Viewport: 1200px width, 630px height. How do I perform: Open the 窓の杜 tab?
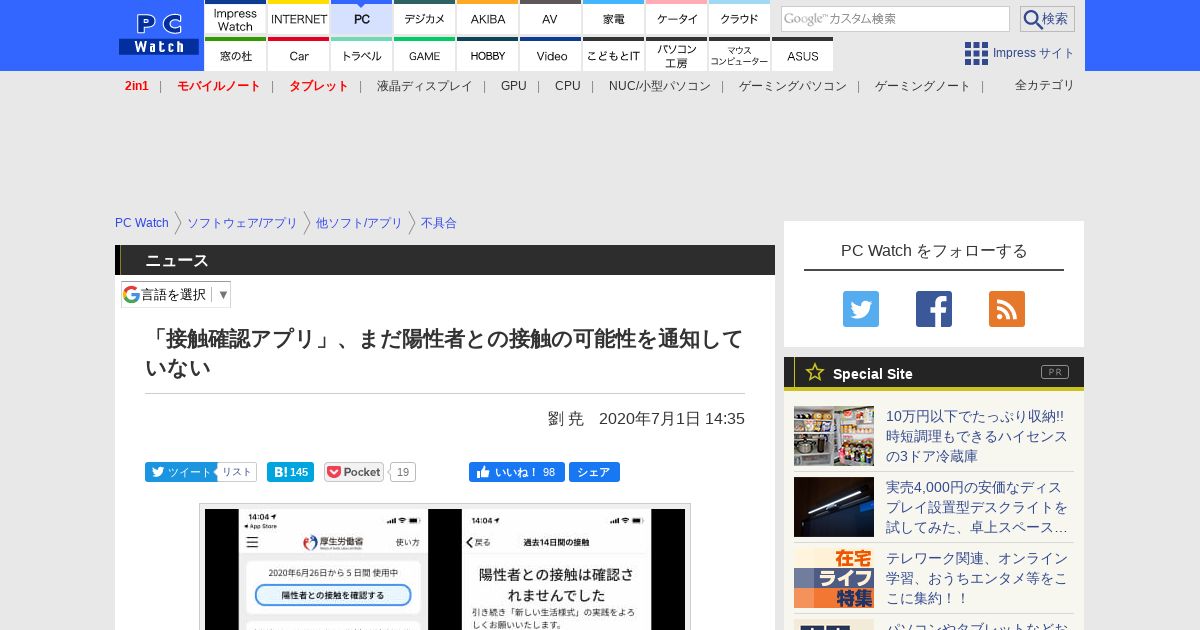[x=236, y=55]
